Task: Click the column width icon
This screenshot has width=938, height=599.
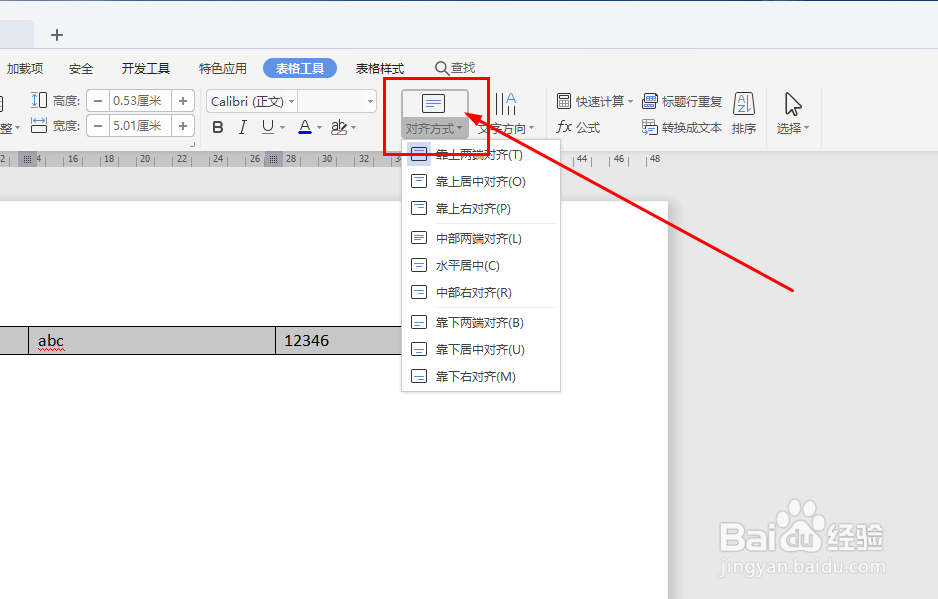Action: [39, 125]
